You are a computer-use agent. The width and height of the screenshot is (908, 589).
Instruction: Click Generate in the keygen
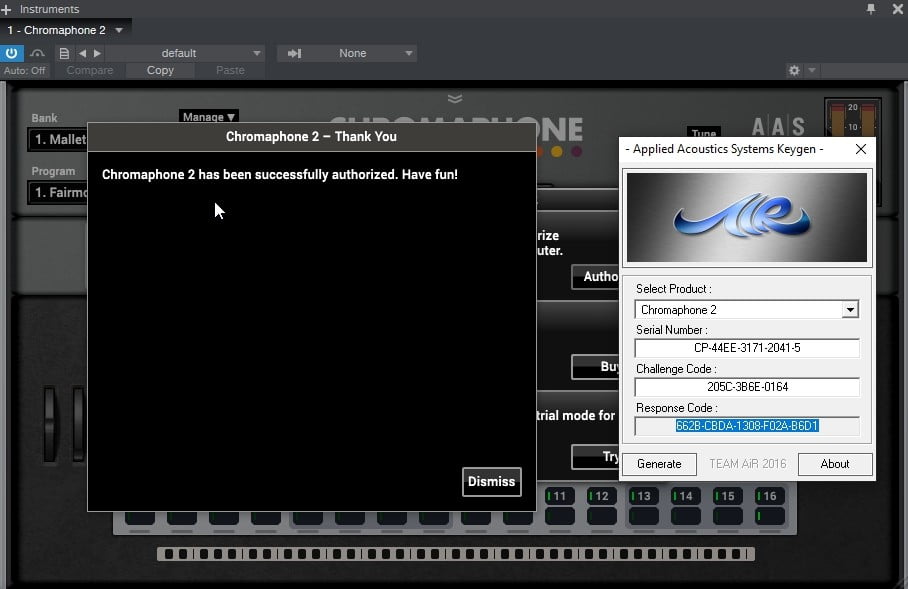click(659, 464)
